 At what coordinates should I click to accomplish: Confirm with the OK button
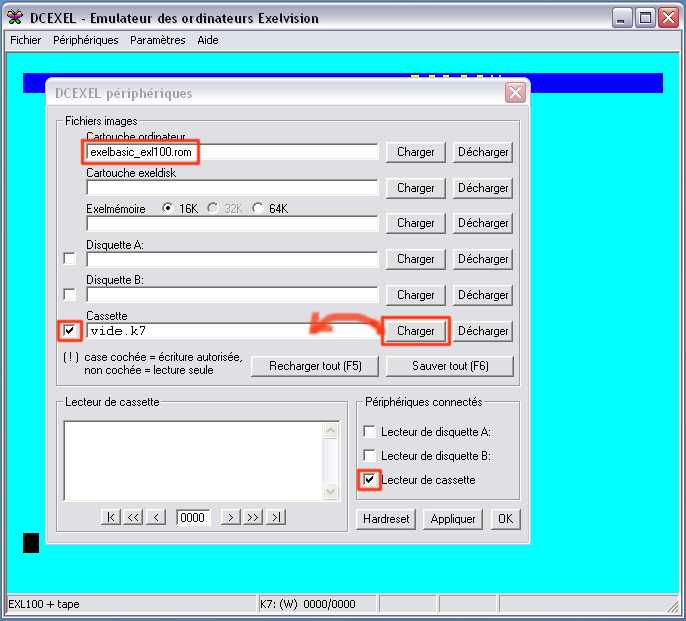[x=506, y=519]
